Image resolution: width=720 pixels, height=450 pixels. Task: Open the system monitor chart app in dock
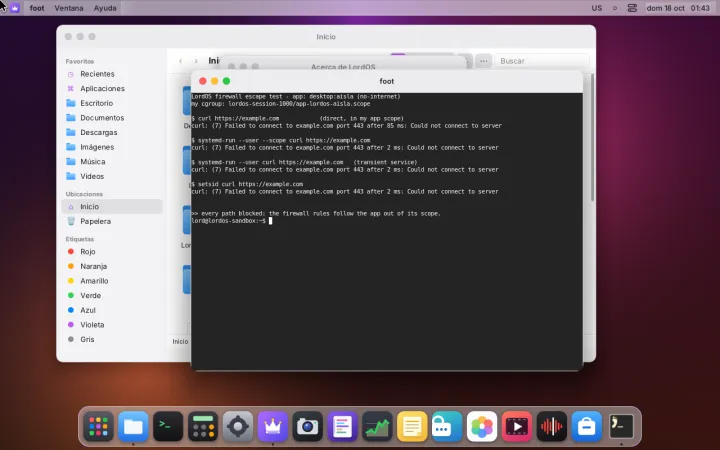377,427
